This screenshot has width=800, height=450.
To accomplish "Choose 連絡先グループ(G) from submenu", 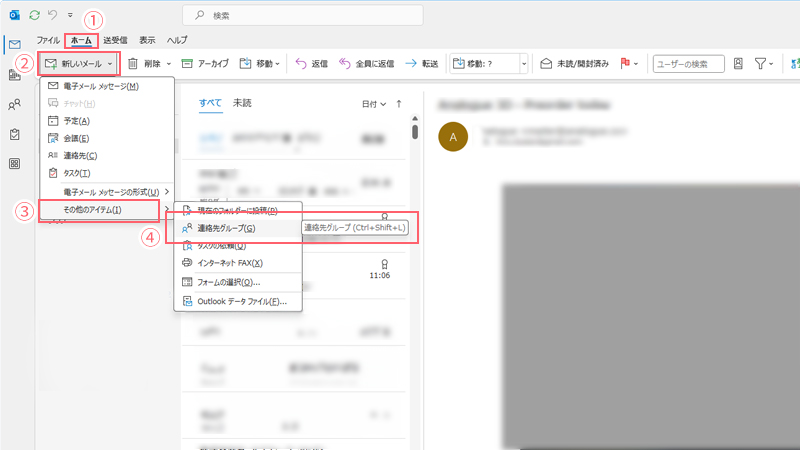I will [x=238, y=228].
